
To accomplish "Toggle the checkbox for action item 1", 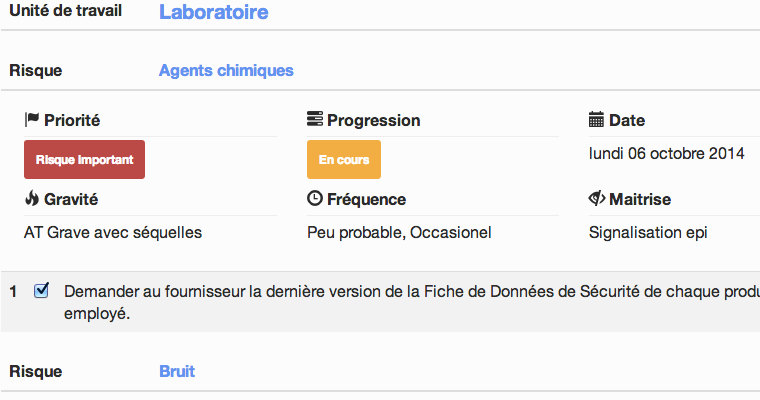I will 41,290.
